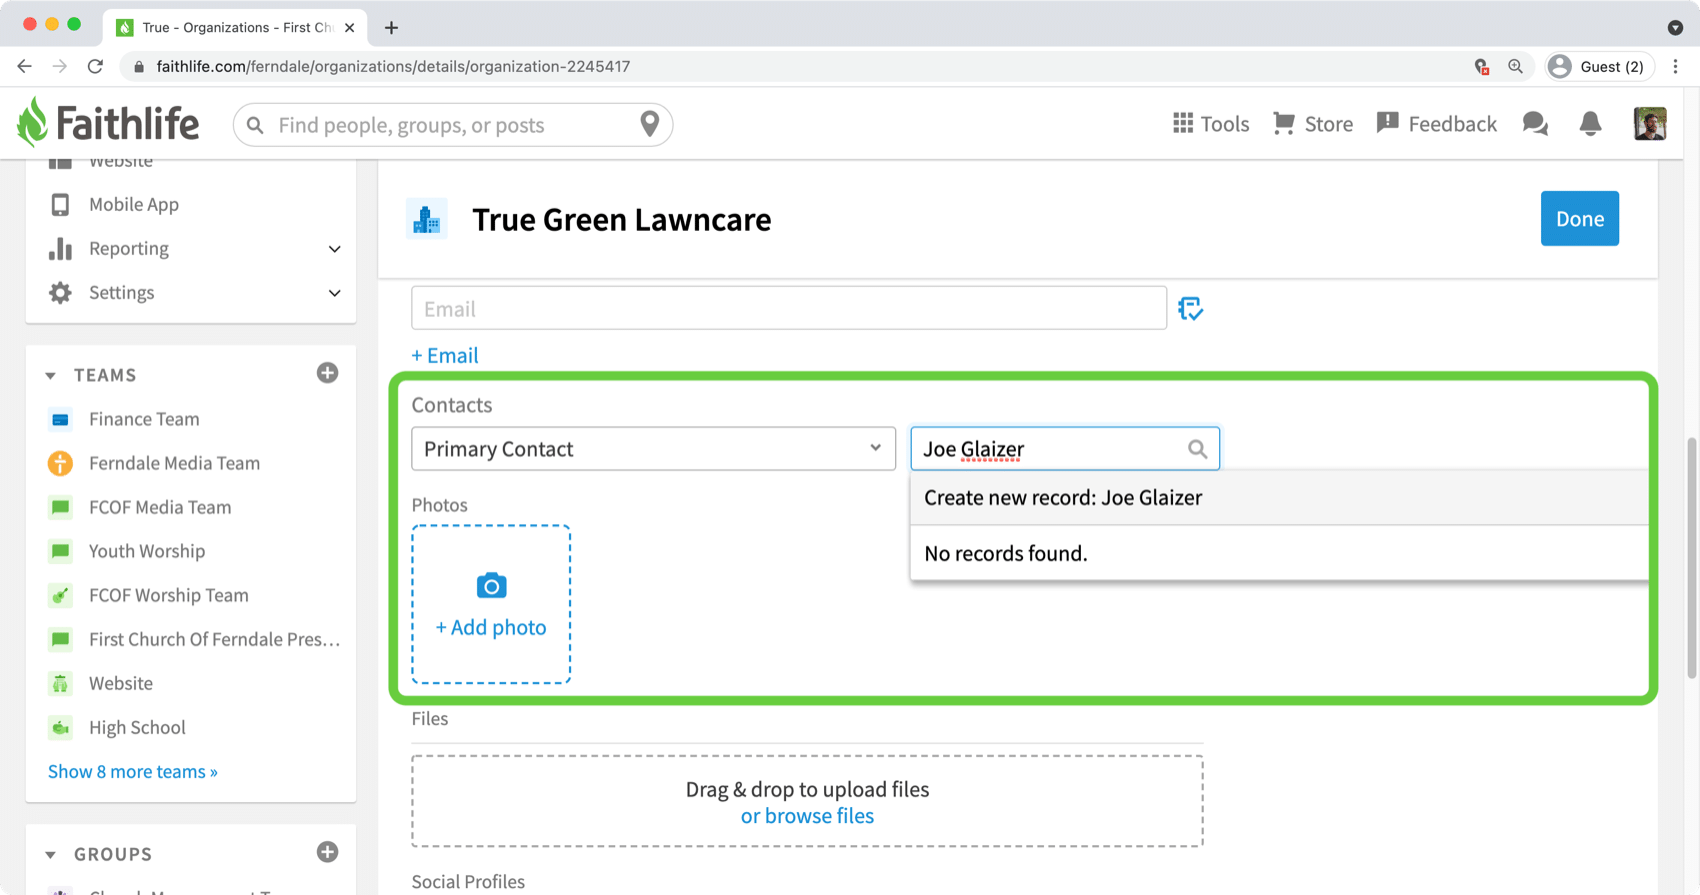
Task: Open the notifications bell
Action: coord(1590,123)
